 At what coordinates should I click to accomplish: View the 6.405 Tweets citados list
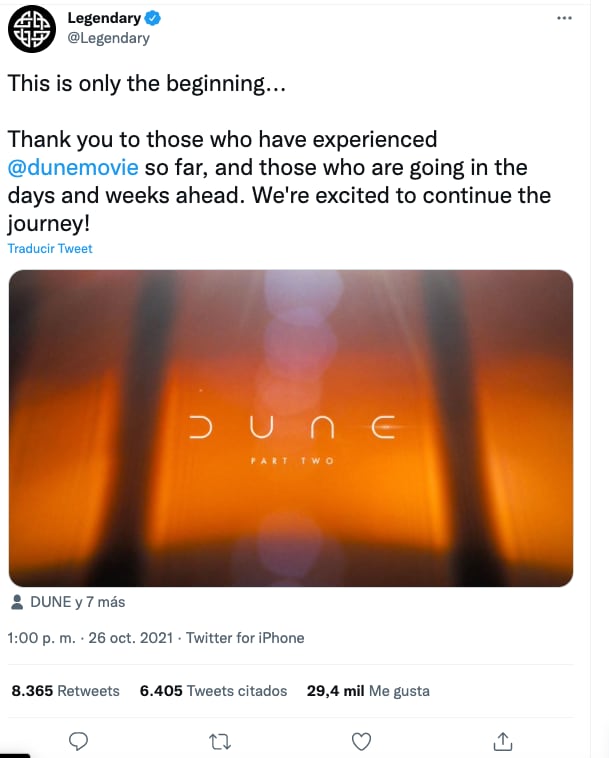[x=213, y=691]
